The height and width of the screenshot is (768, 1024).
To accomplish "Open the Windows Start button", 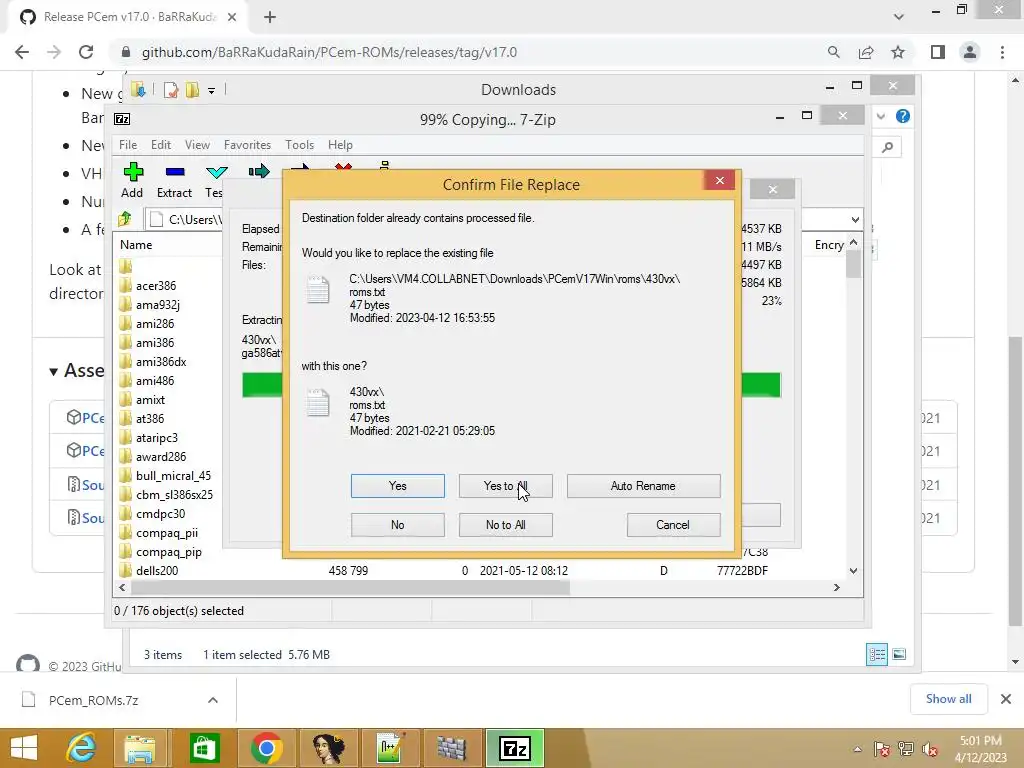I will pos(24,748).
